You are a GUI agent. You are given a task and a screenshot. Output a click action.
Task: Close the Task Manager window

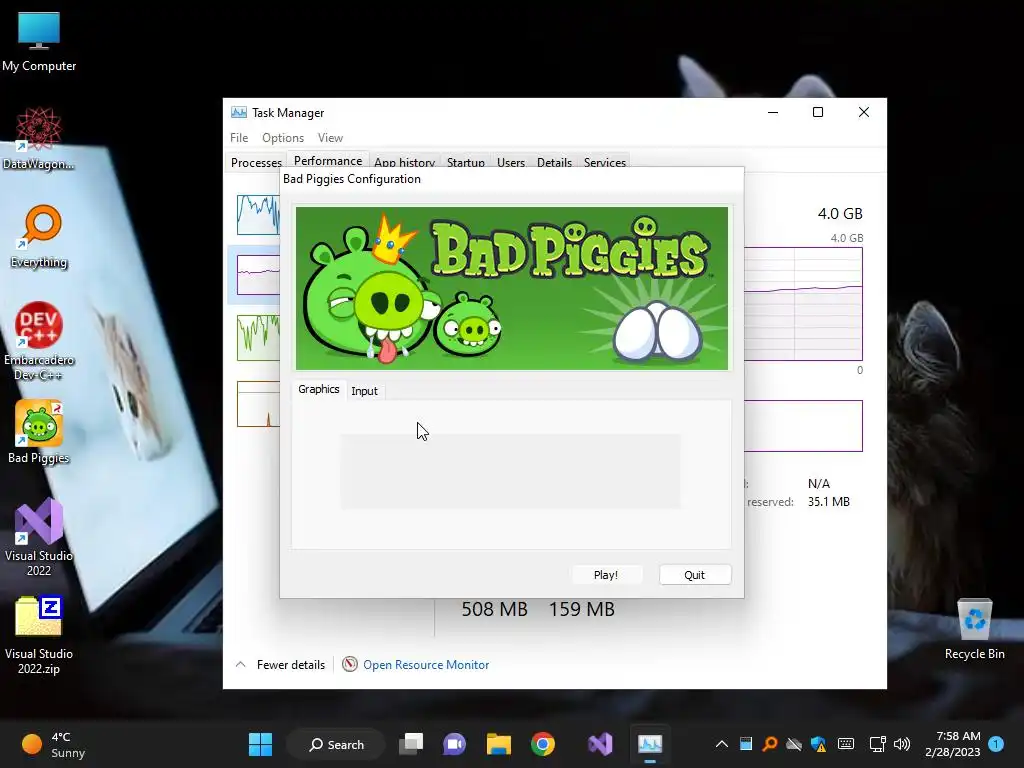point(863,112)
